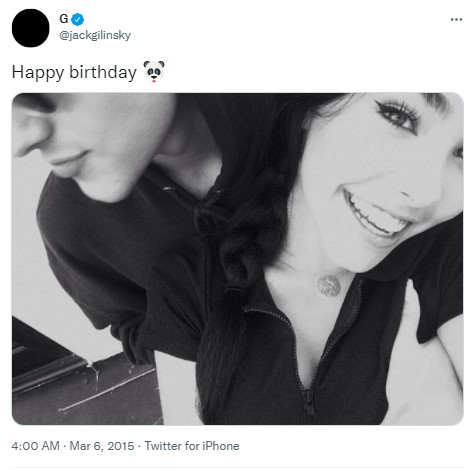Open the @jackgilinsky profile handle link
Viewport: 468px width, 471px height.
click(x=95, y=35)
